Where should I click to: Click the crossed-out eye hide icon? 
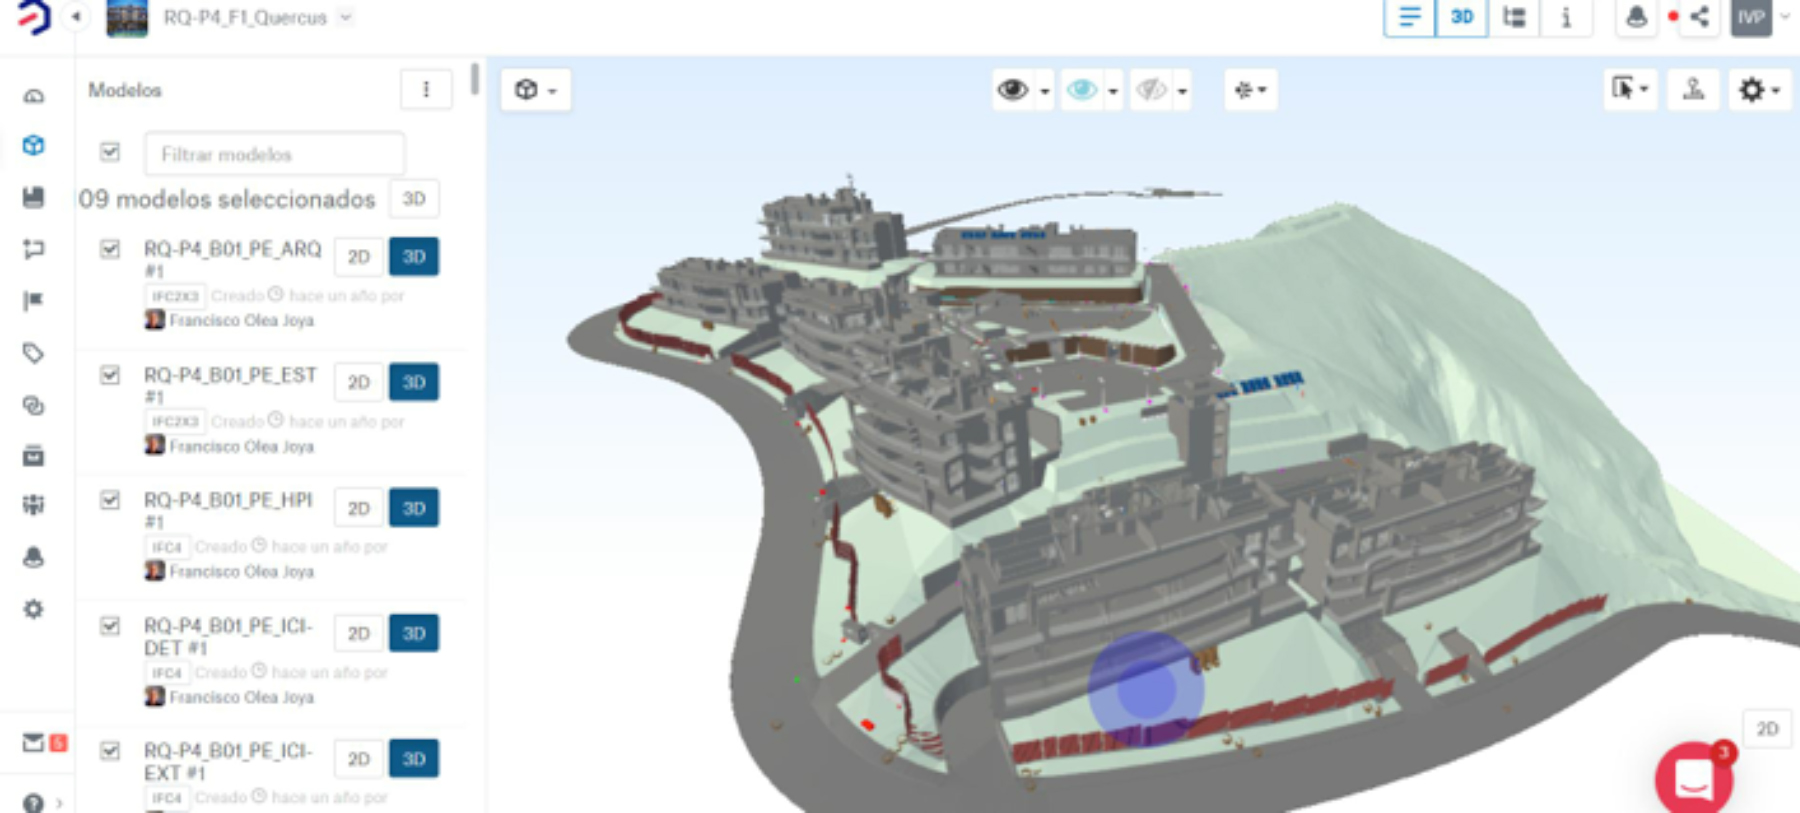pyautogui.click(x=1151, y=90)
